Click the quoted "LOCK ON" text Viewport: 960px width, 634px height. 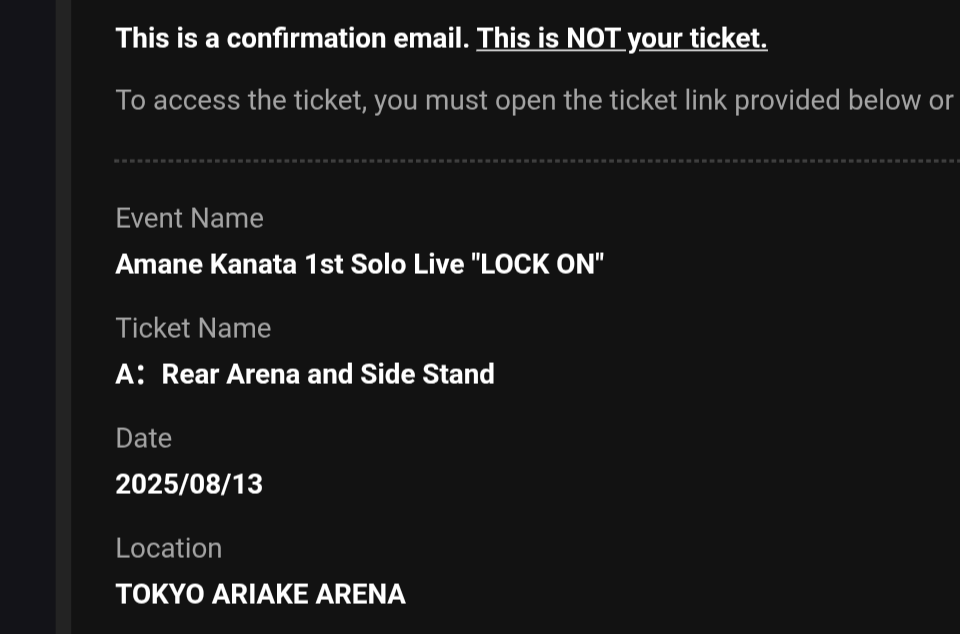pyautogui.click(x=543, y=264)
